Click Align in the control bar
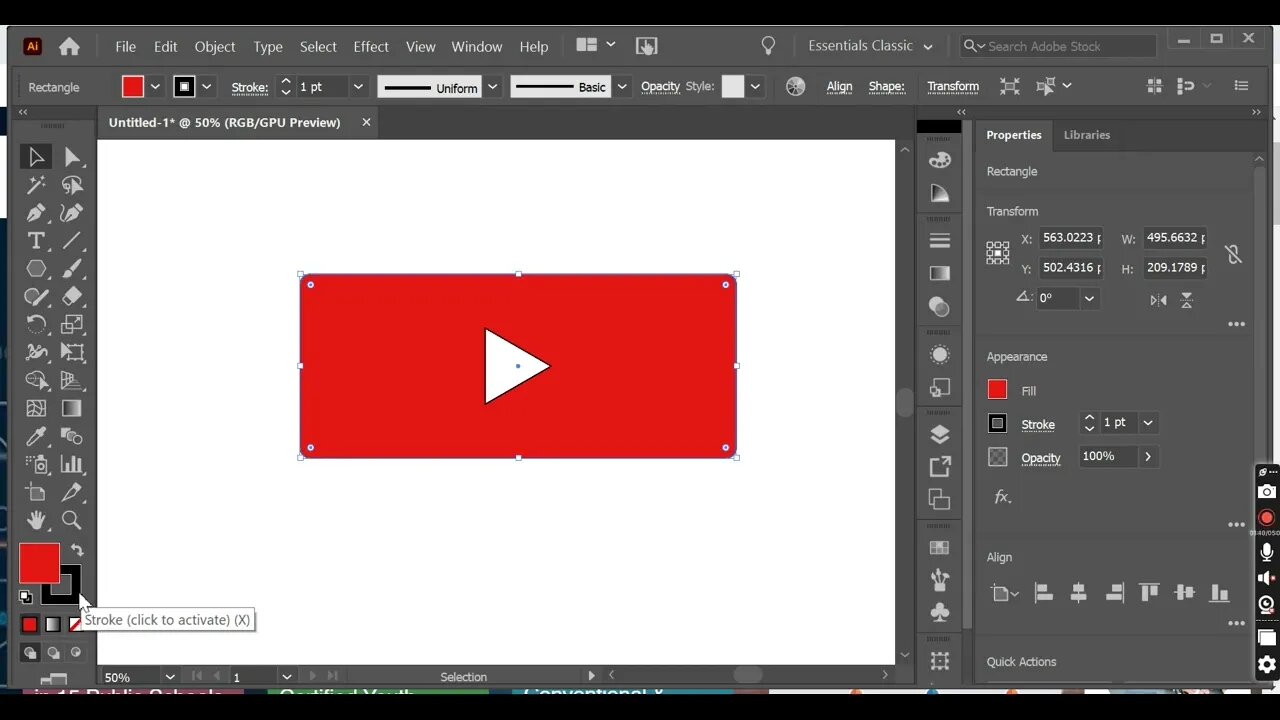1280x720 pixels. [x=840, y=87]
